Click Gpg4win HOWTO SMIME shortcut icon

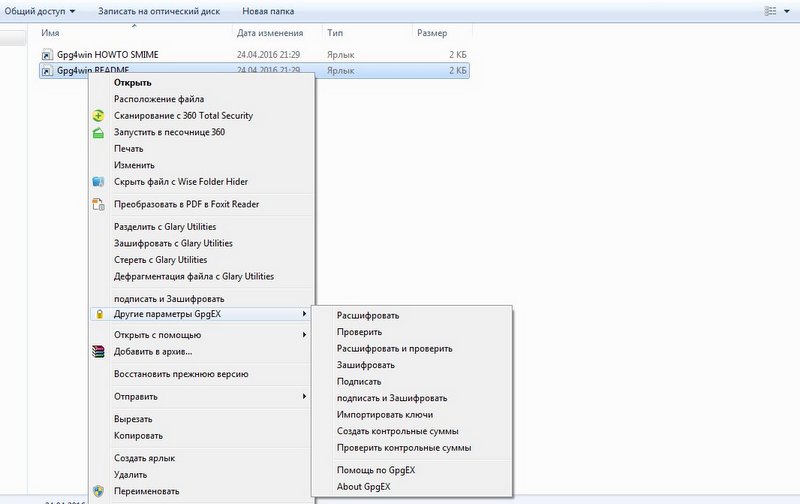click(46, 55)
